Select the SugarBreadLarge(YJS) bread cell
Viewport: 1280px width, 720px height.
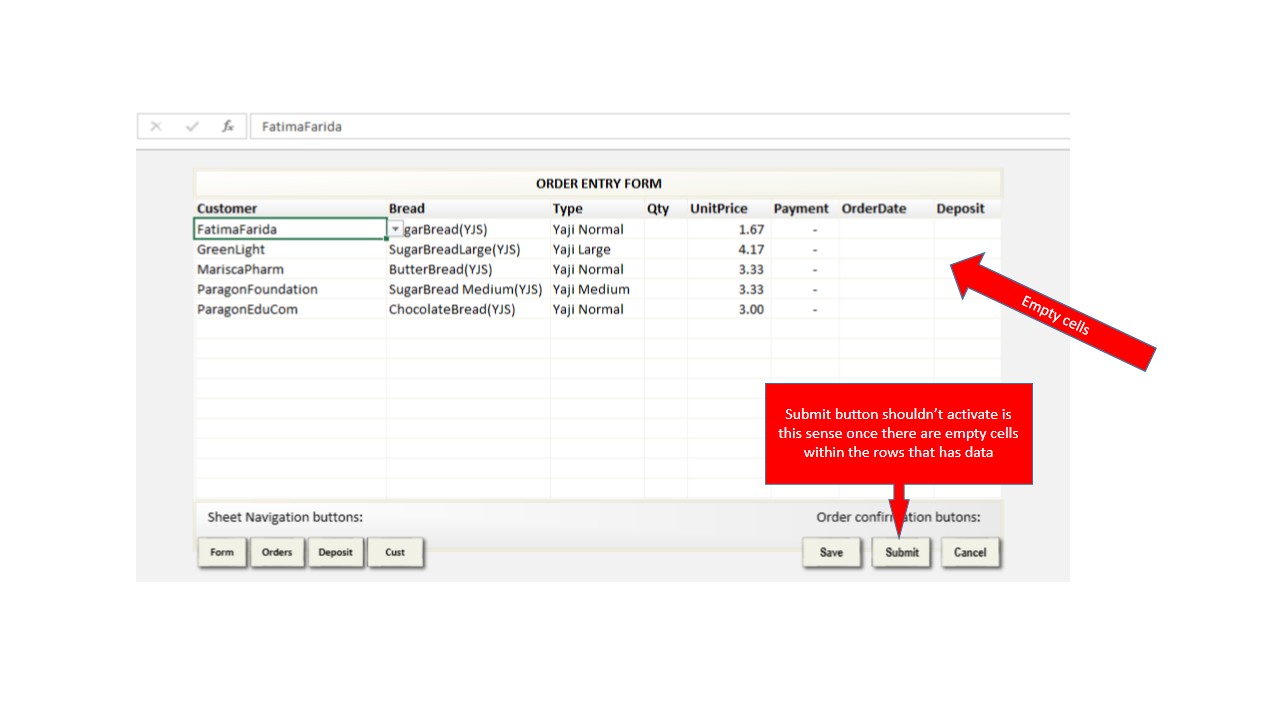point(468,249)
